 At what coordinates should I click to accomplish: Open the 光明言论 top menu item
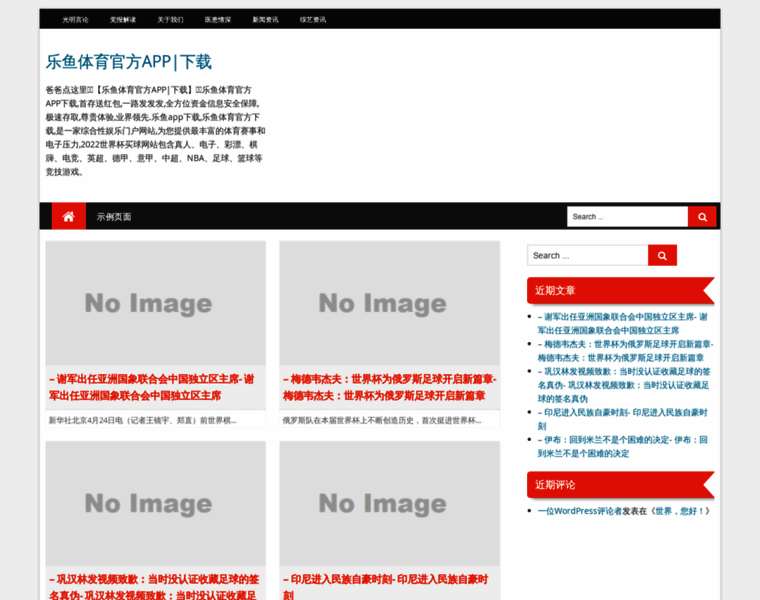click(75, 19)
